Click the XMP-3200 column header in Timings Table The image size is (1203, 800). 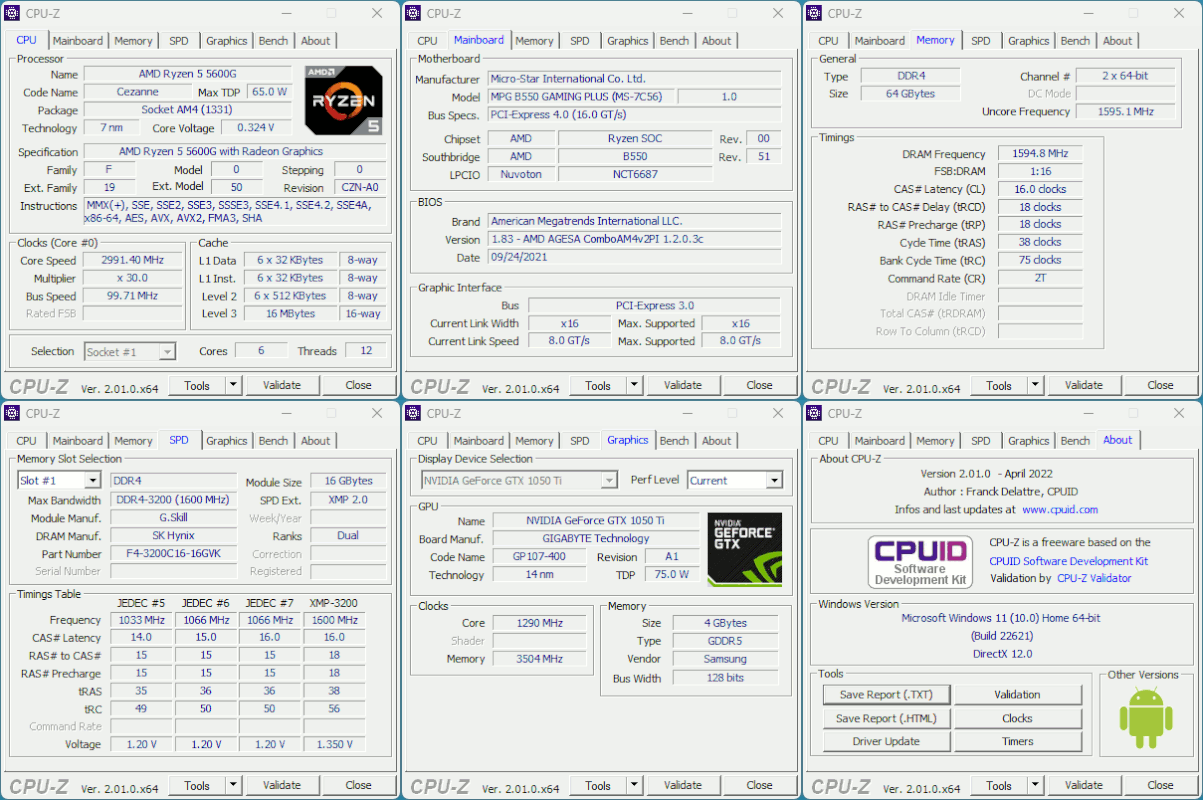tap(334, 603)
